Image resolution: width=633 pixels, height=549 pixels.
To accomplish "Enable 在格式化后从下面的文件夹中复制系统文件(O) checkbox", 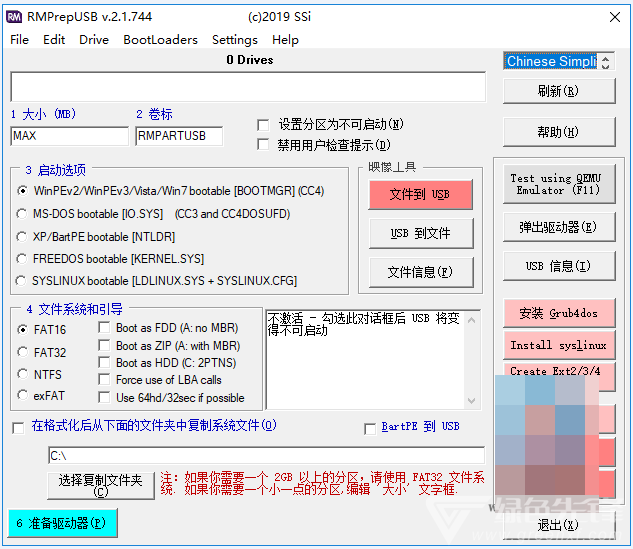I will 18,428.
